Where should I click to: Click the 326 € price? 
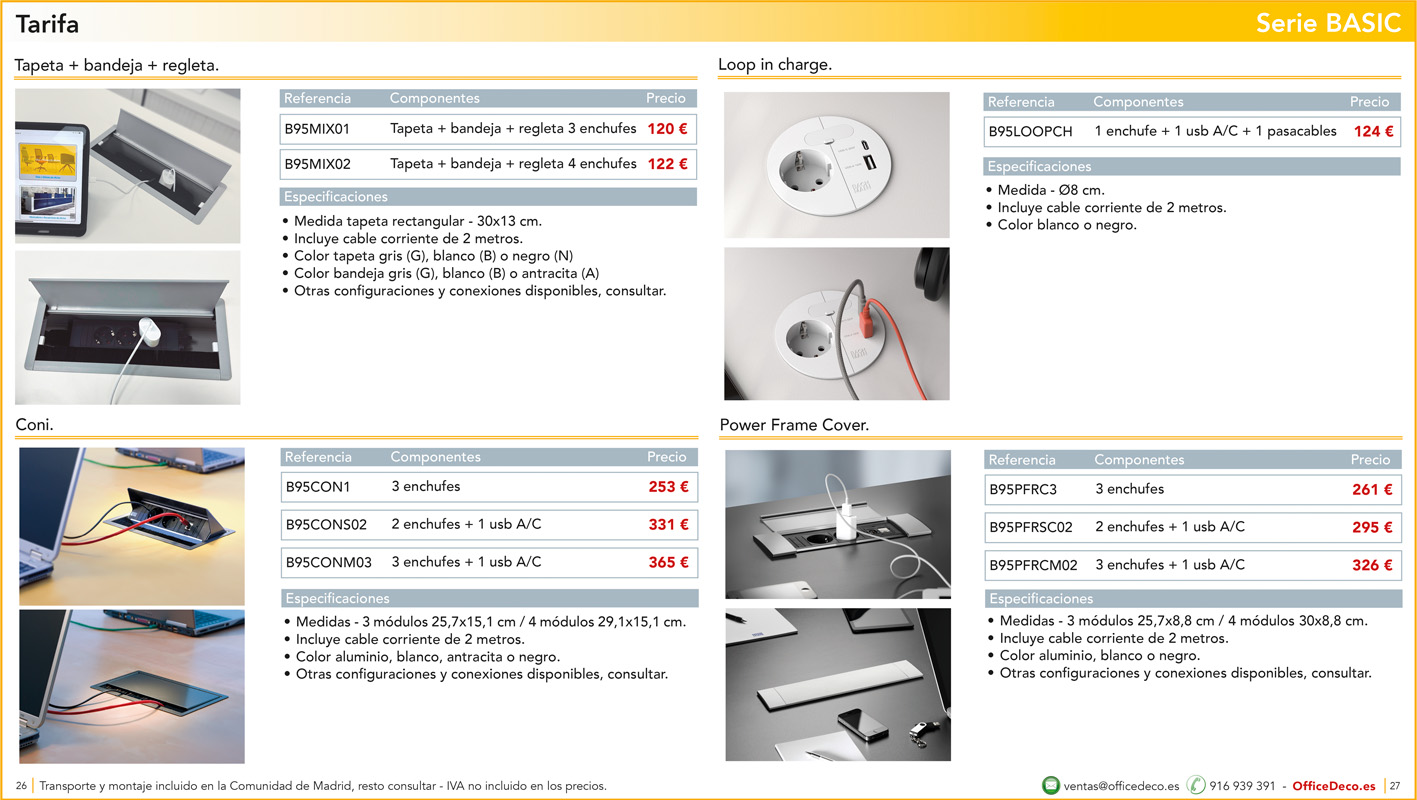(1372, 565)
